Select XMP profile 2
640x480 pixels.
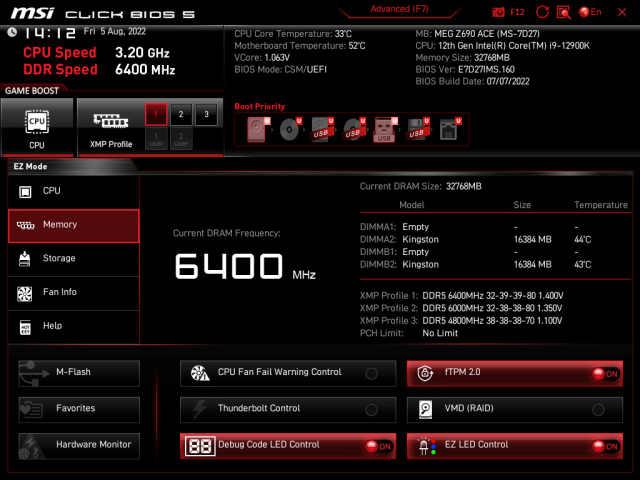pos(181,114)
